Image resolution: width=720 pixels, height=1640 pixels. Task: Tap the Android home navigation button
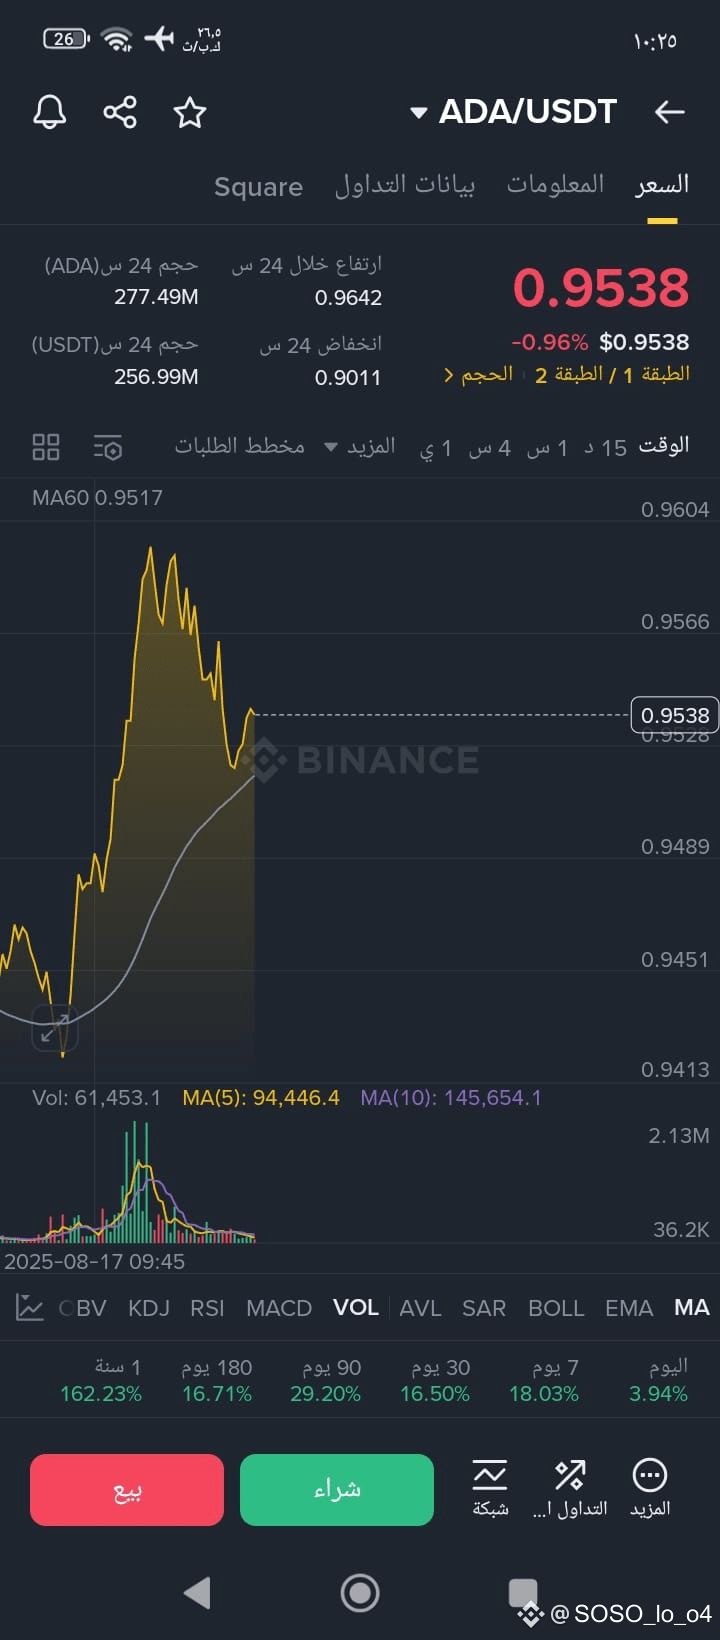tap(360, 1592)
